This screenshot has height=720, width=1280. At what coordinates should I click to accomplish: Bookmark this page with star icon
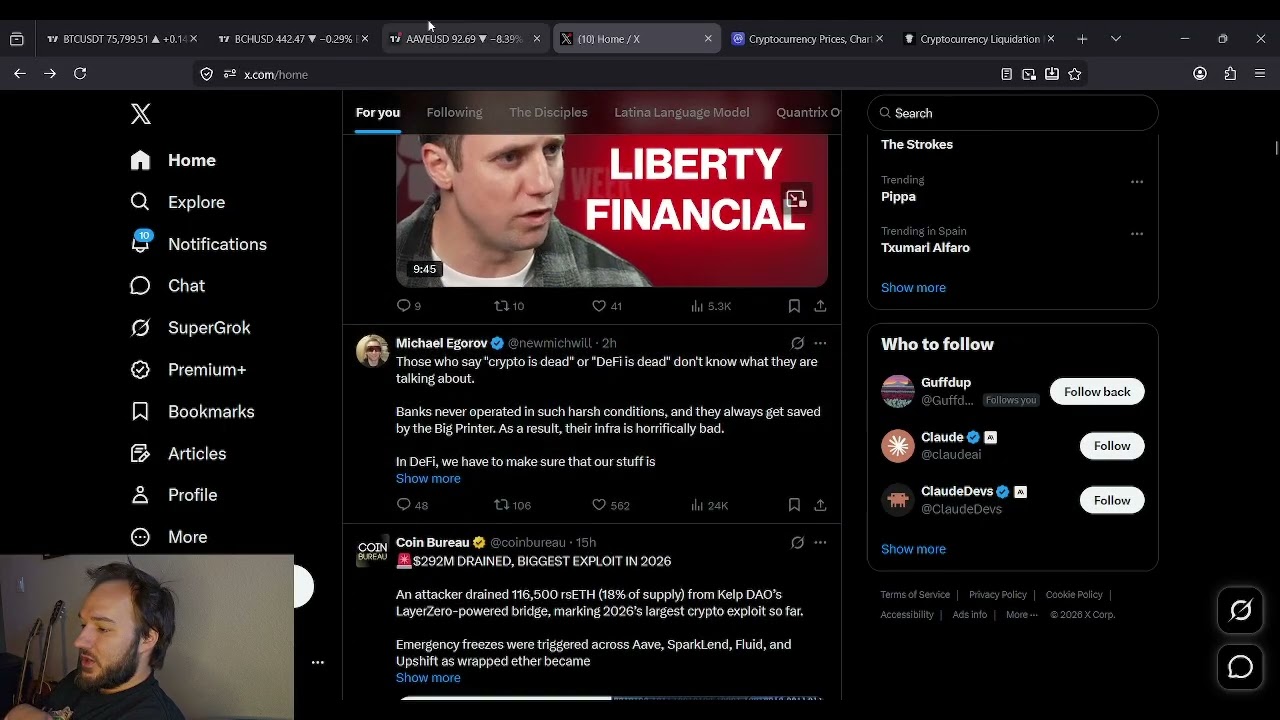click(1075, 74)
